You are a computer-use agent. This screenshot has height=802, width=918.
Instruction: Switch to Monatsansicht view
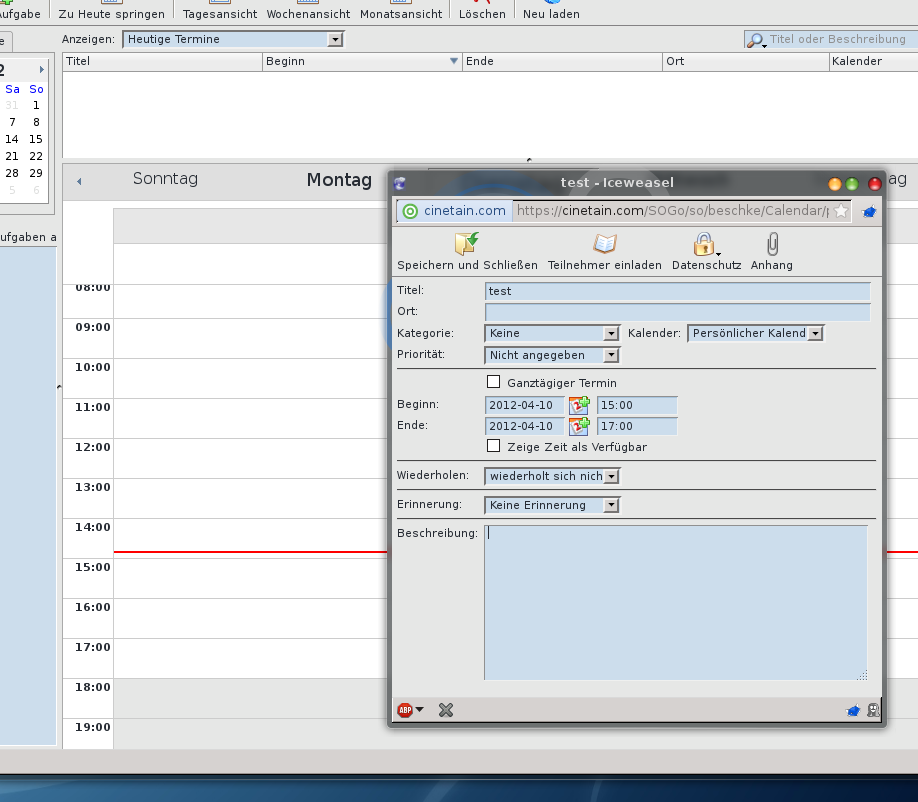[x=401, y=14]
